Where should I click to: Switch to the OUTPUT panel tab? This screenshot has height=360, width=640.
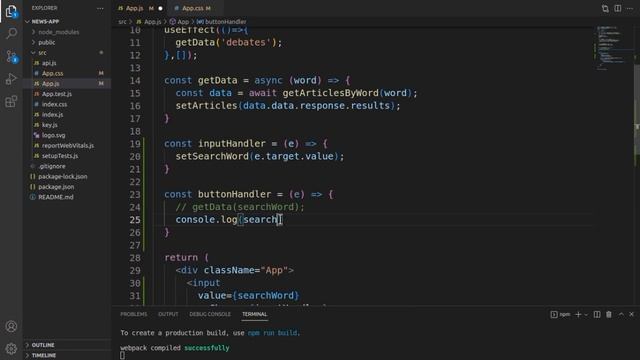point(168,314)
